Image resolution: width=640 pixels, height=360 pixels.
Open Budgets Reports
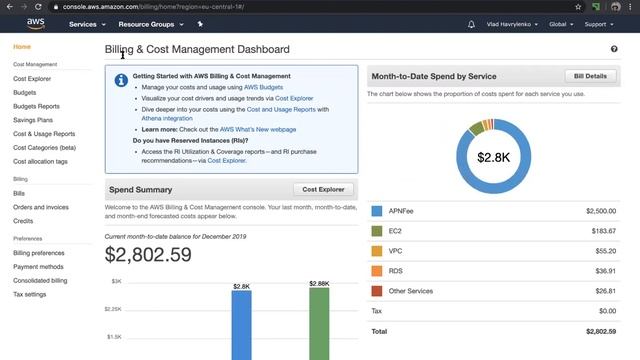click(36, 107)
